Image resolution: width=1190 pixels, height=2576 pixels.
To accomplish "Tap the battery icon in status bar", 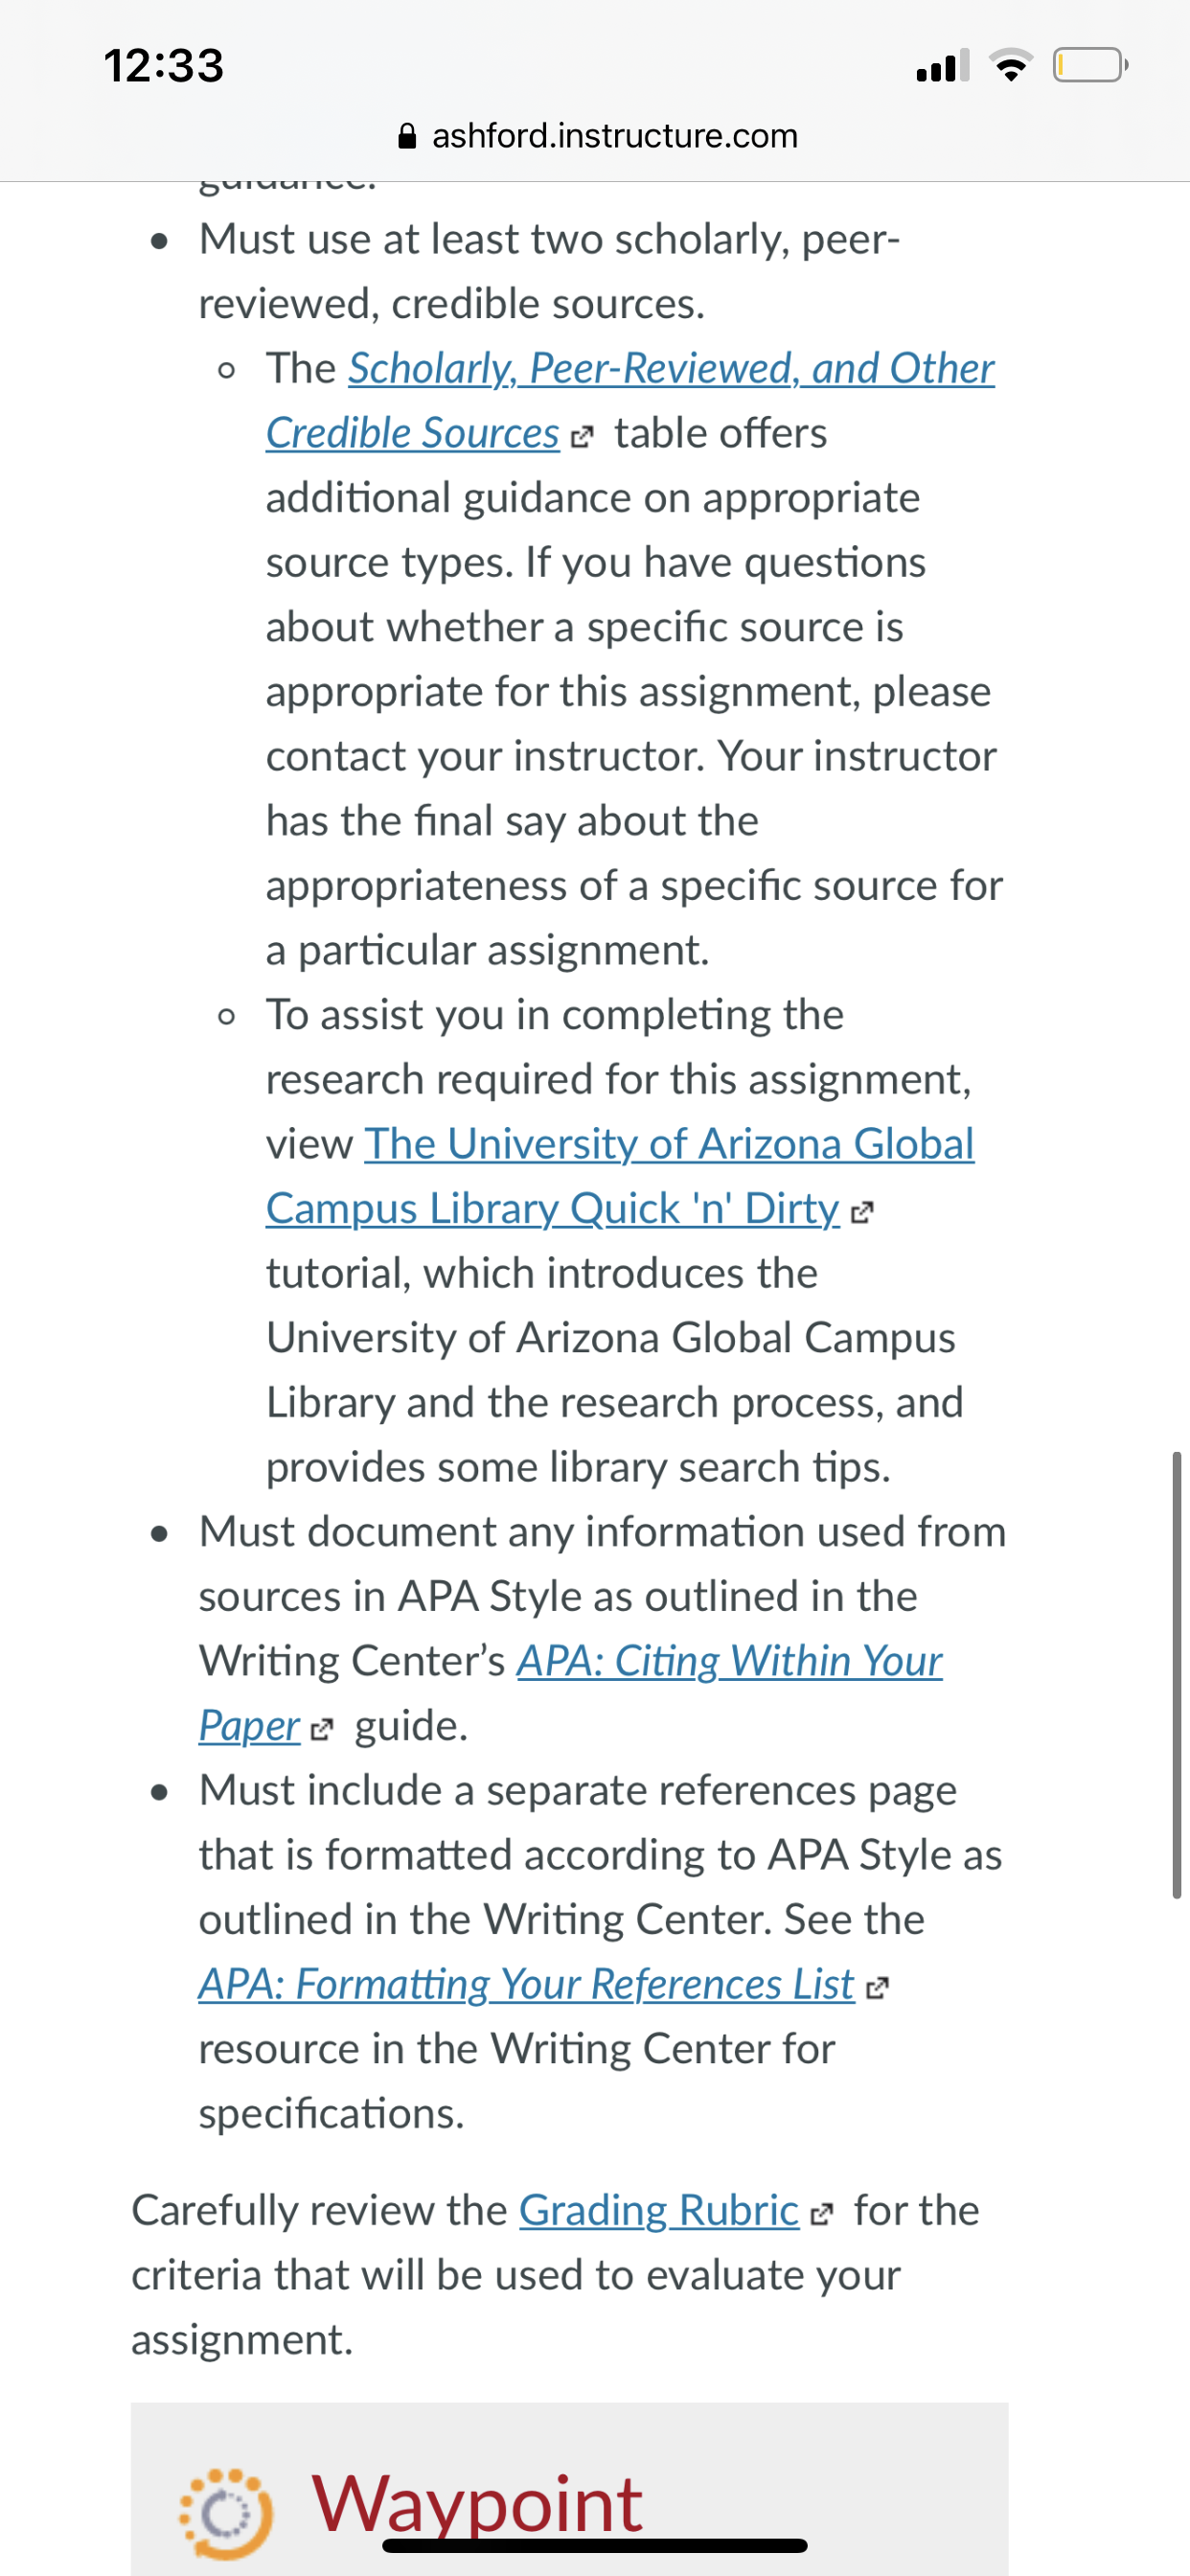I will pos(1090,66).
